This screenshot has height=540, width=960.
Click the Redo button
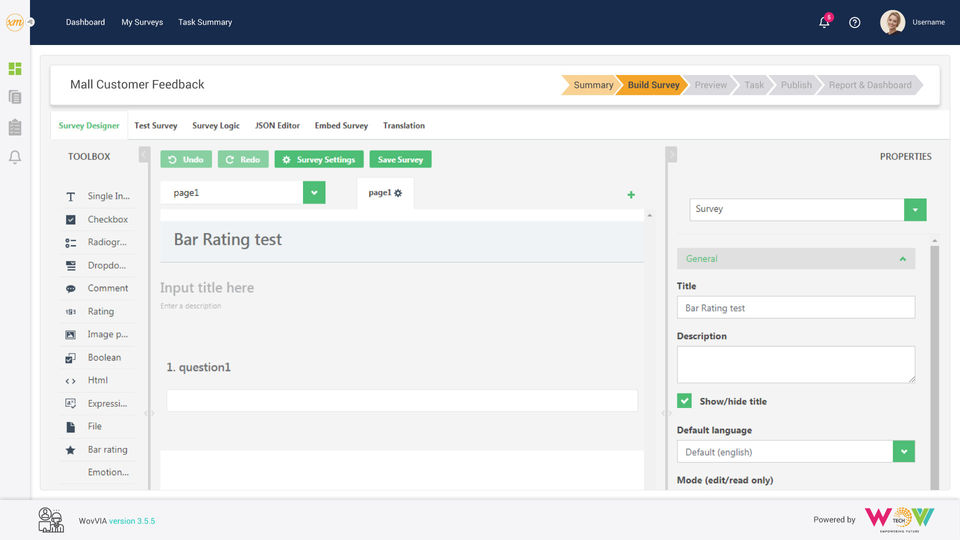pos(243,159)
